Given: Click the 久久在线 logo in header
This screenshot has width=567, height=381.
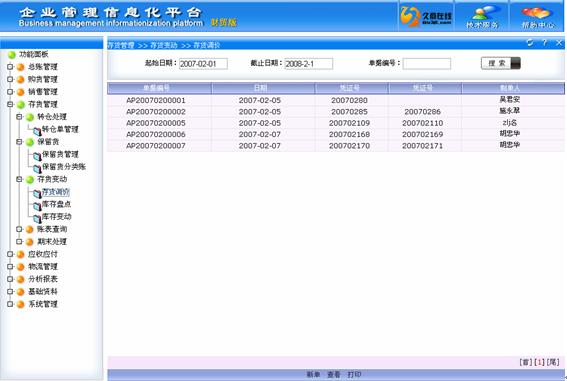Looking at the screenshot, I should point(426,16).
